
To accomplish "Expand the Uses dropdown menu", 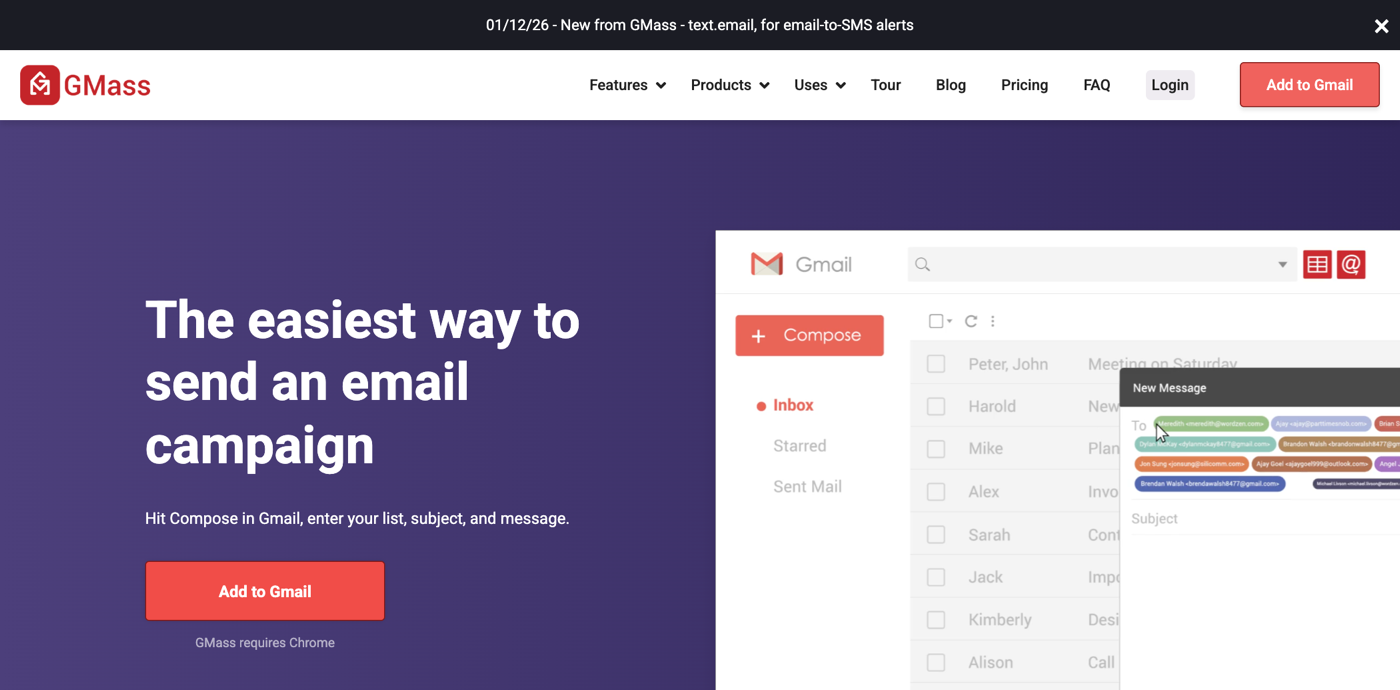I will point(820,85).
